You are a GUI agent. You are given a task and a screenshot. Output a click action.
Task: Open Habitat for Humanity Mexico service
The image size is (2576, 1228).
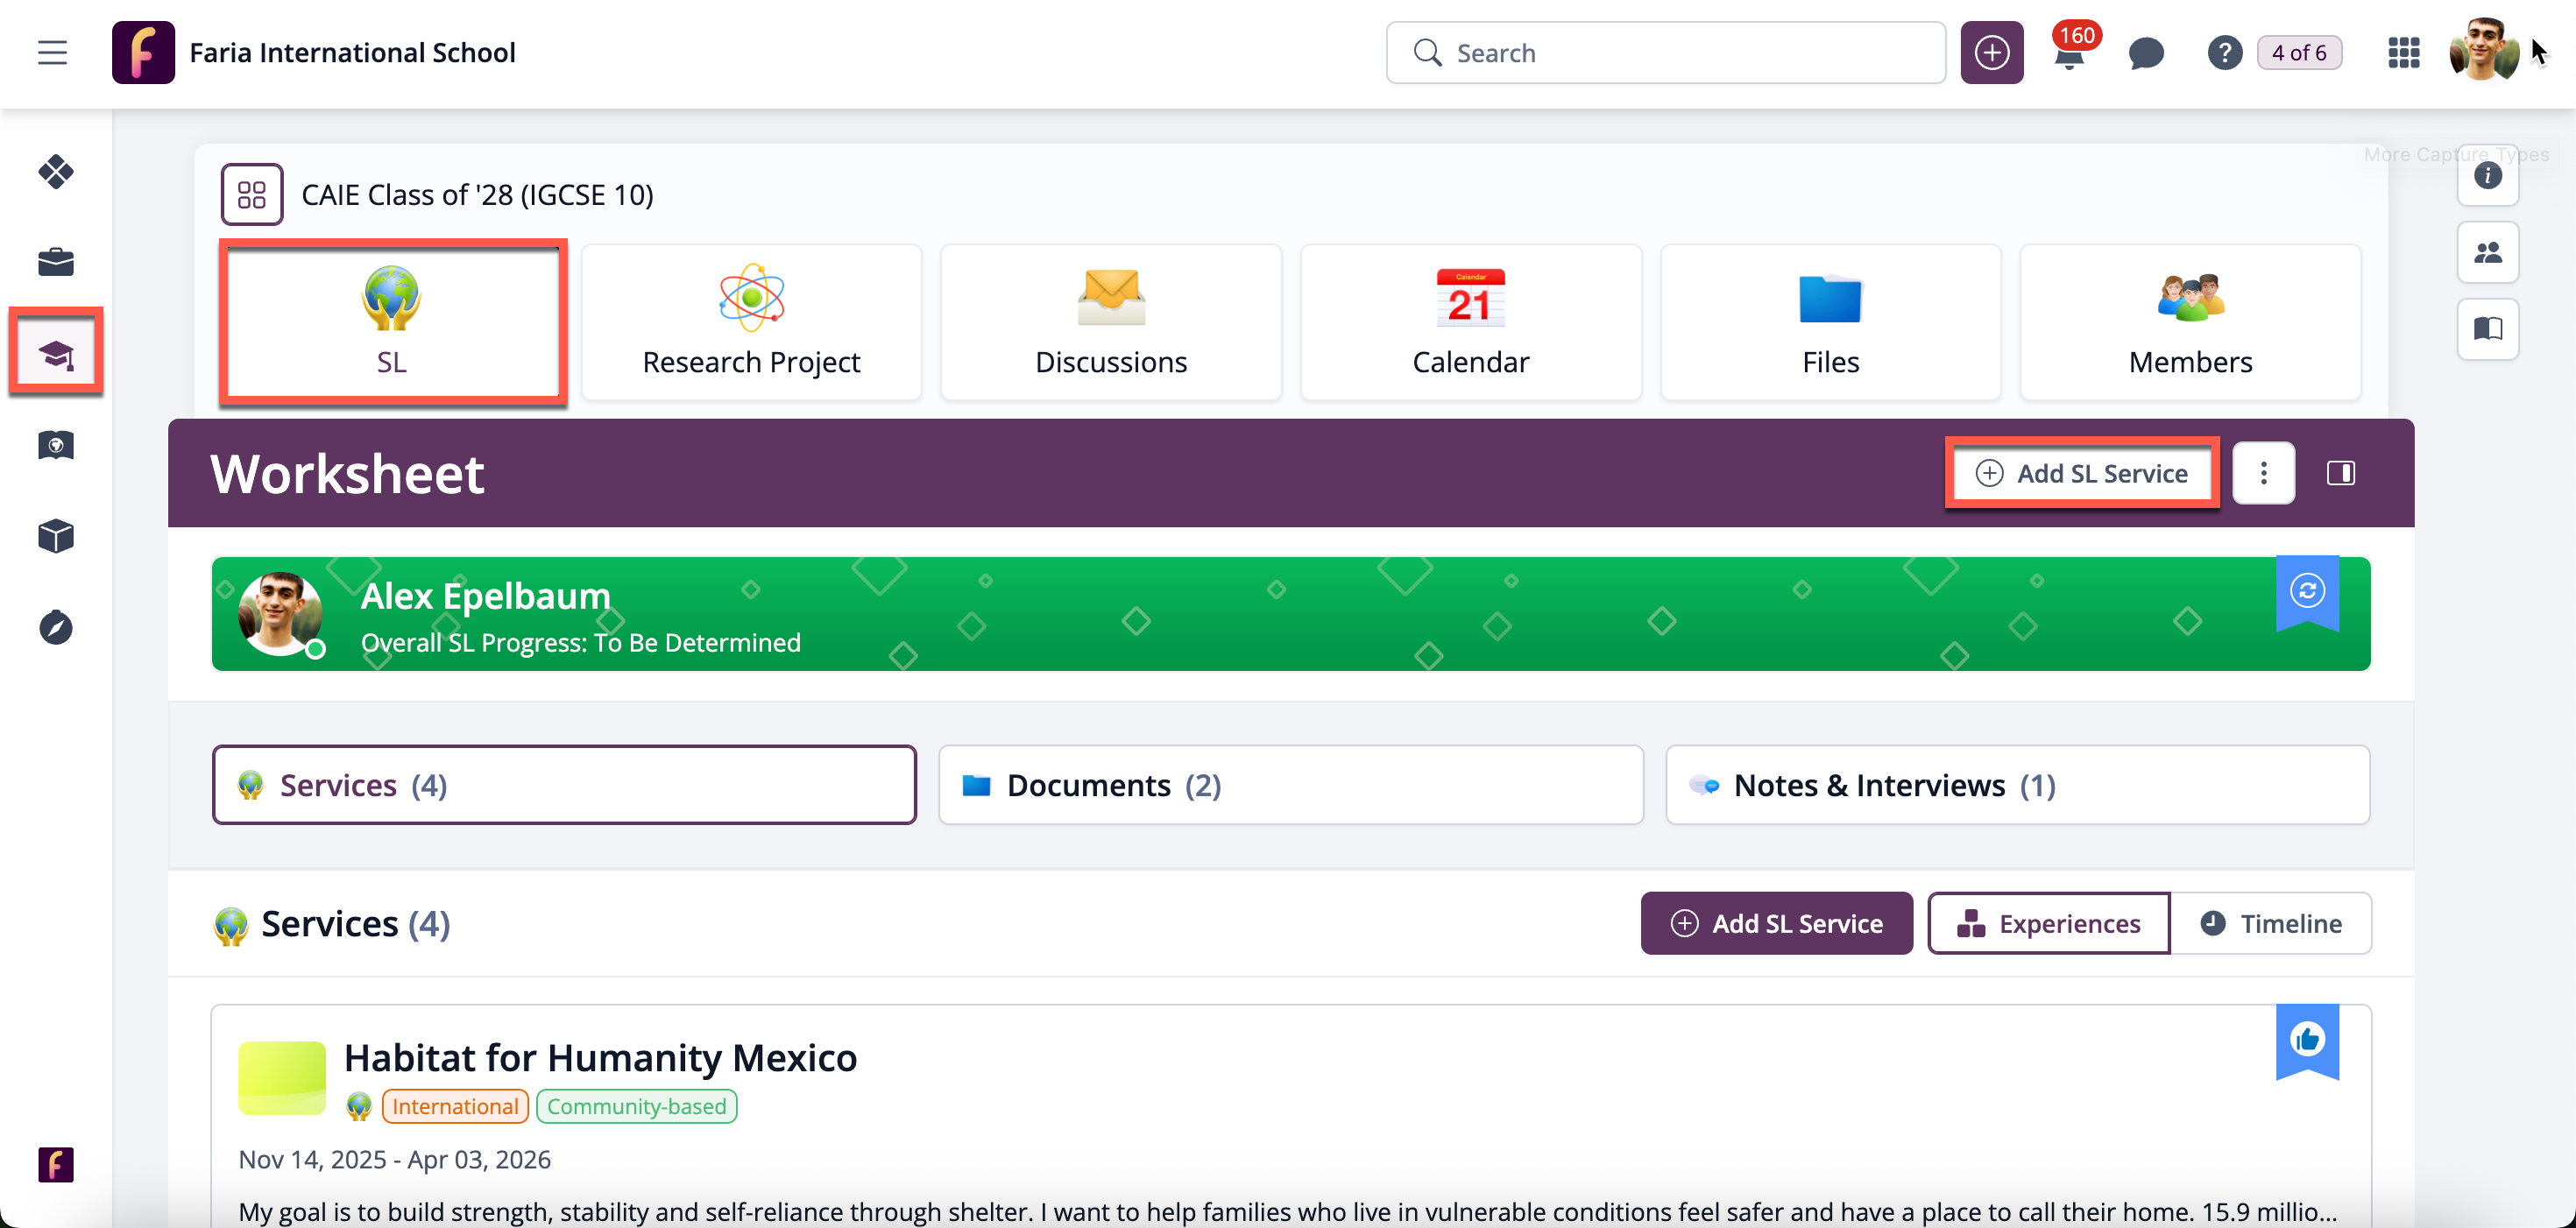[x=600, y=1057]
